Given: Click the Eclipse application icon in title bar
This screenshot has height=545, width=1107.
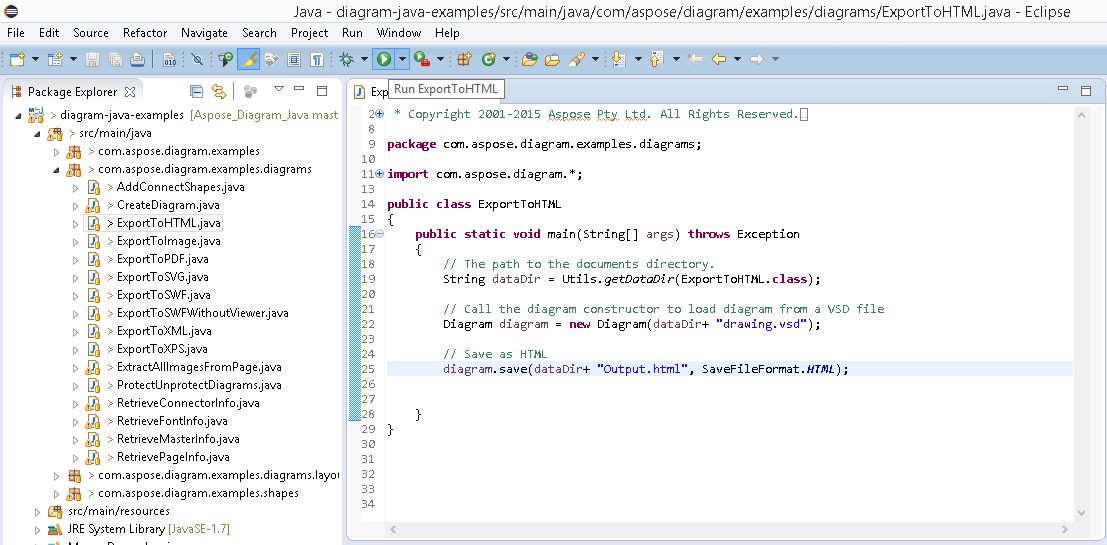Looking at the screenshot, I should [11, 11].
